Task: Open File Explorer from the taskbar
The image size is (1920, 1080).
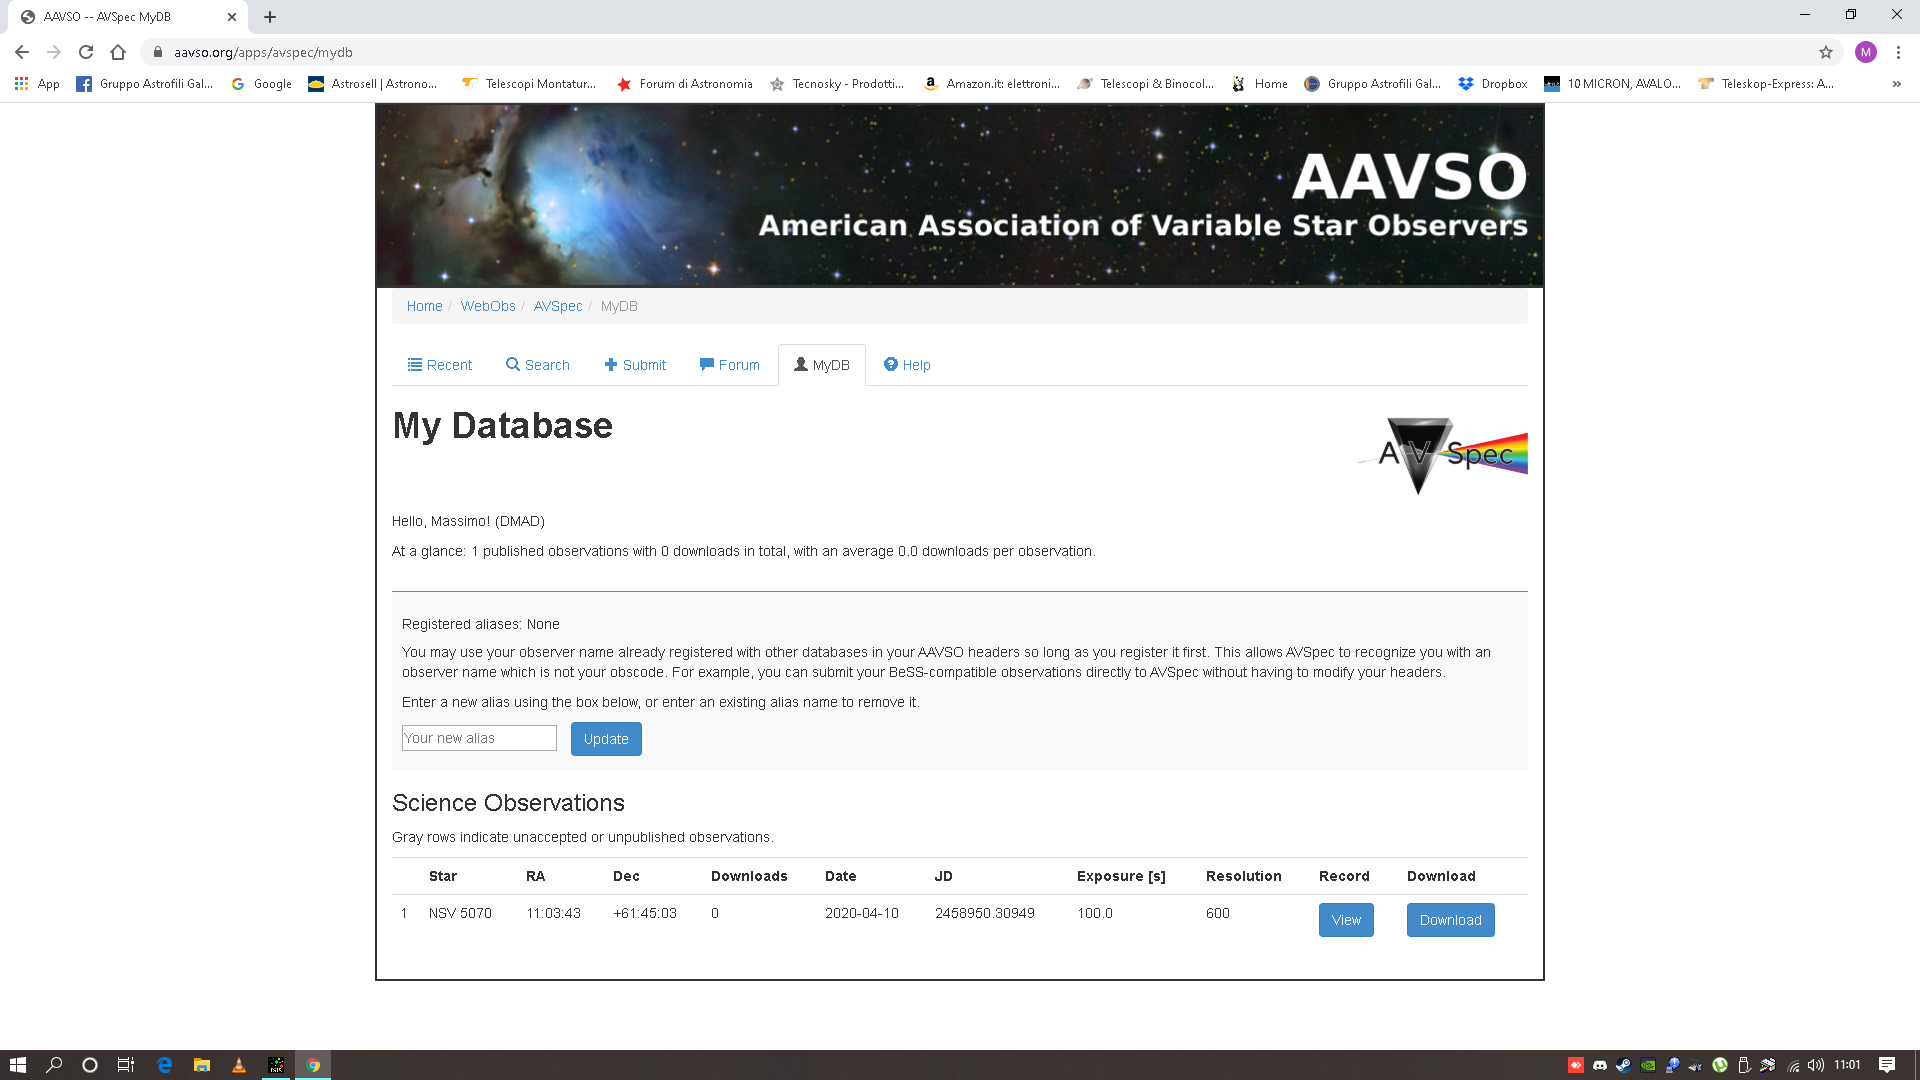Action: point(202,1065)
